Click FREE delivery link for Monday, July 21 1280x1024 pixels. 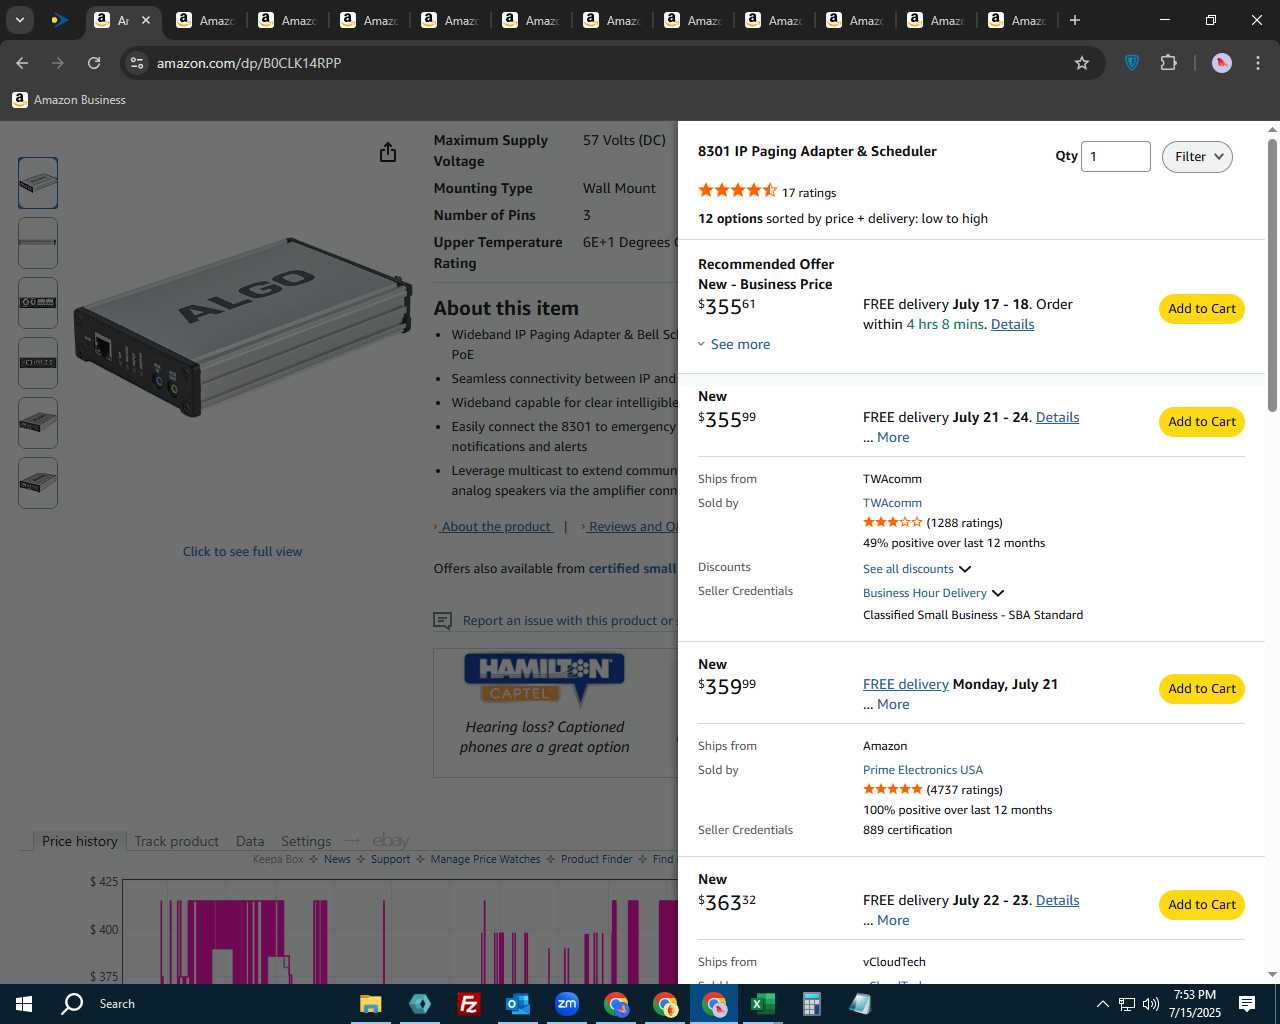pos(905,684)
